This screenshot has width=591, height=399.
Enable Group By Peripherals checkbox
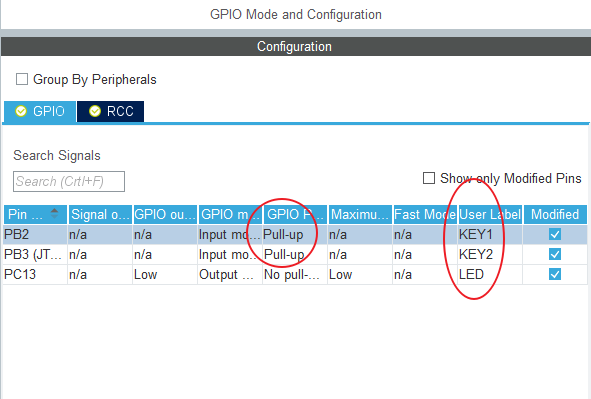pos(22,79)
